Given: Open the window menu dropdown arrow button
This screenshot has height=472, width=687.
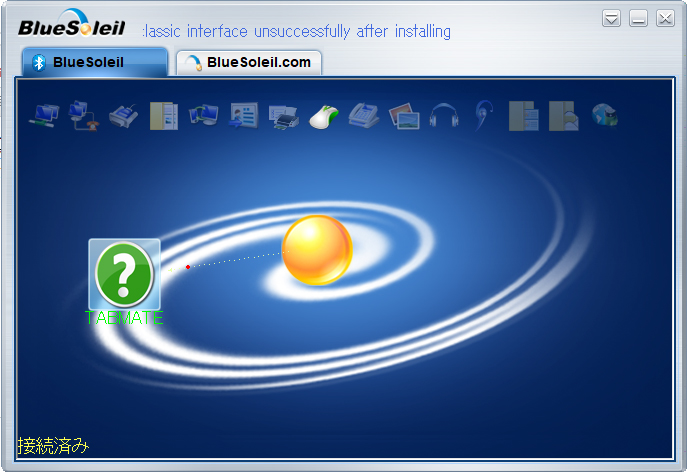Looking at the screenshot, I should [x=611, y=18].
